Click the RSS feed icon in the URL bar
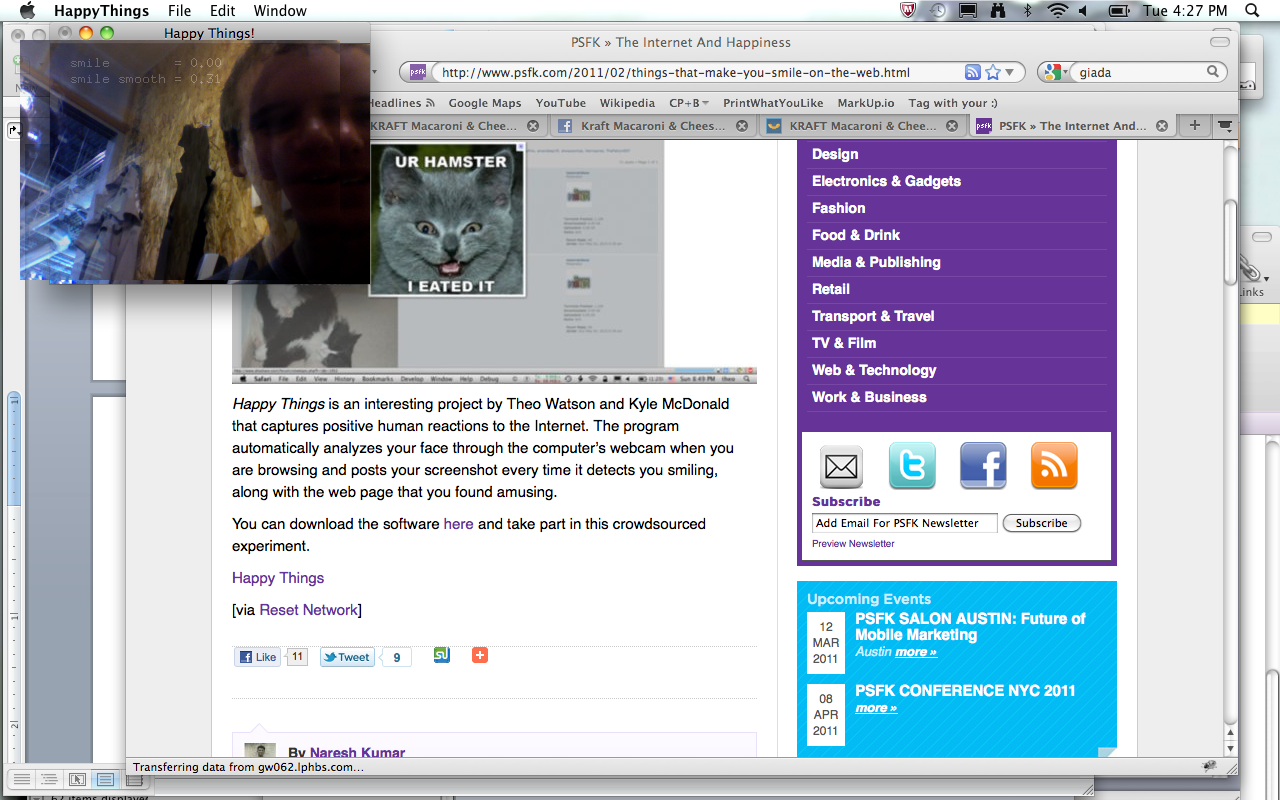The width and height of the screenshot is (1280, 800). pyautogui.click(x=972, y=72)
